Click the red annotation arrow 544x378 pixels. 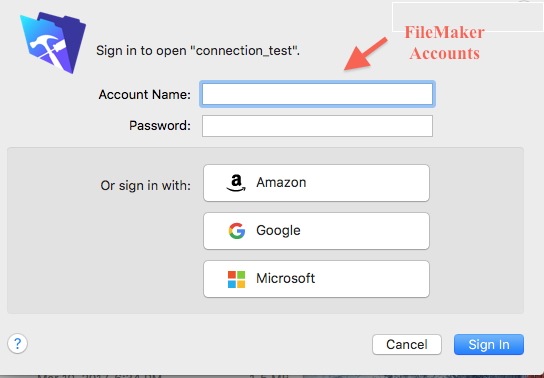pyautogui.click(x=366, y=53)
